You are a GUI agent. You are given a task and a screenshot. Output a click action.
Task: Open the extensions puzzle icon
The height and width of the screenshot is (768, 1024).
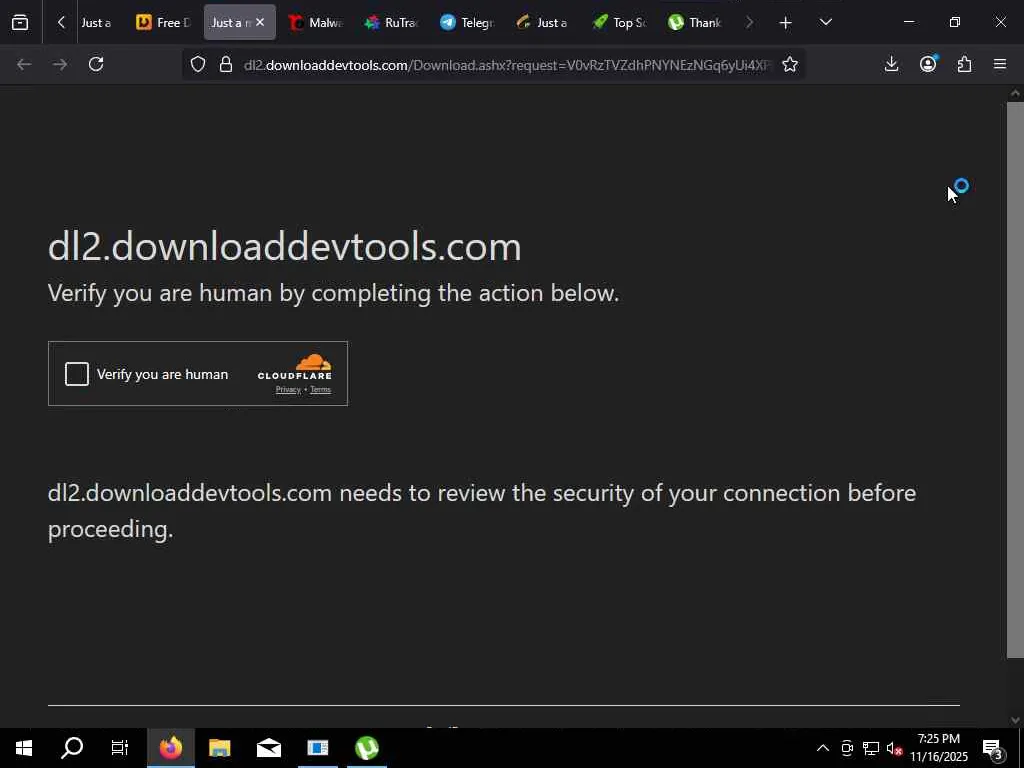coord(964,64)
